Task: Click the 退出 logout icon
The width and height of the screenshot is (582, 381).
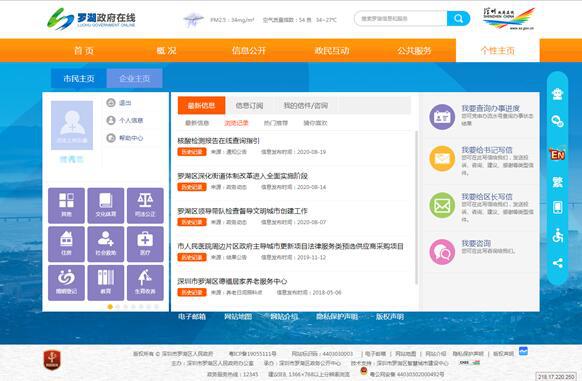Action: coord(111,102)
